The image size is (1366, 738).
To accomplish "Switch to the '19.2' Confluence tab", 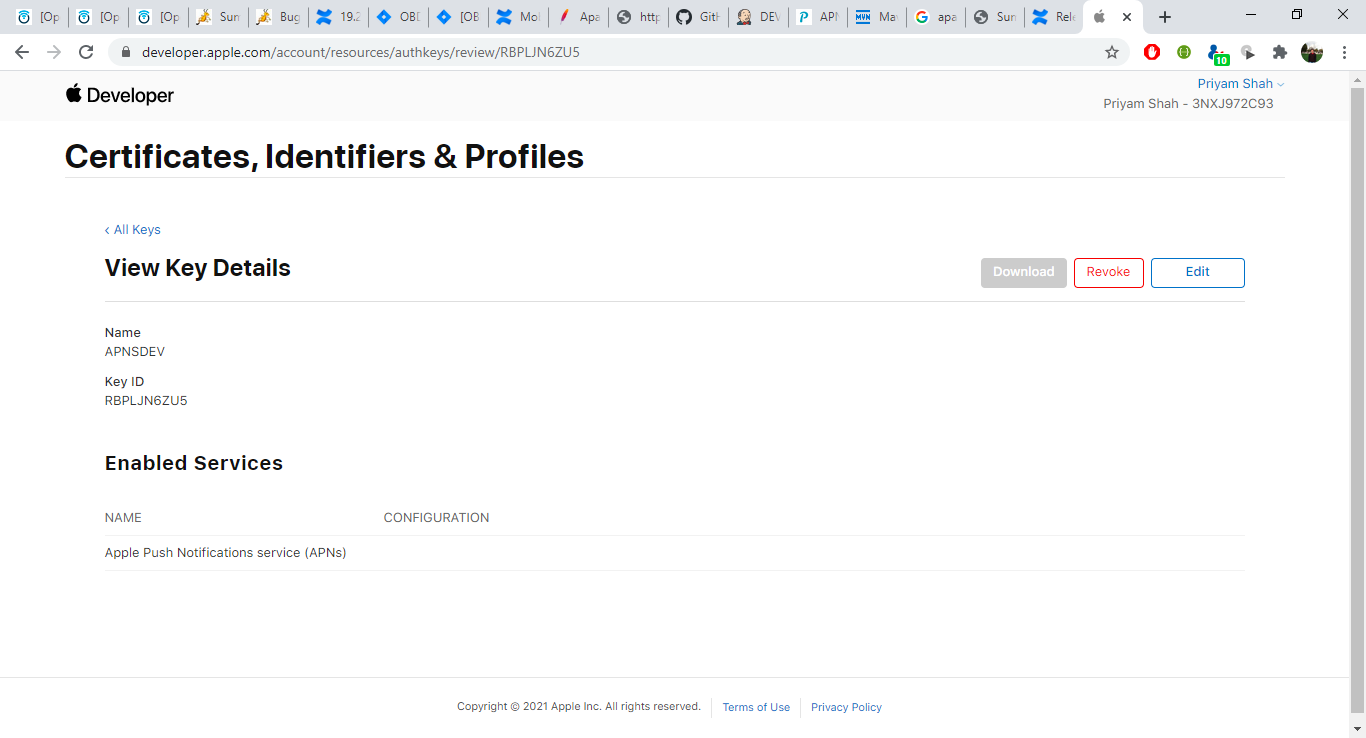I will click(337, 17).
